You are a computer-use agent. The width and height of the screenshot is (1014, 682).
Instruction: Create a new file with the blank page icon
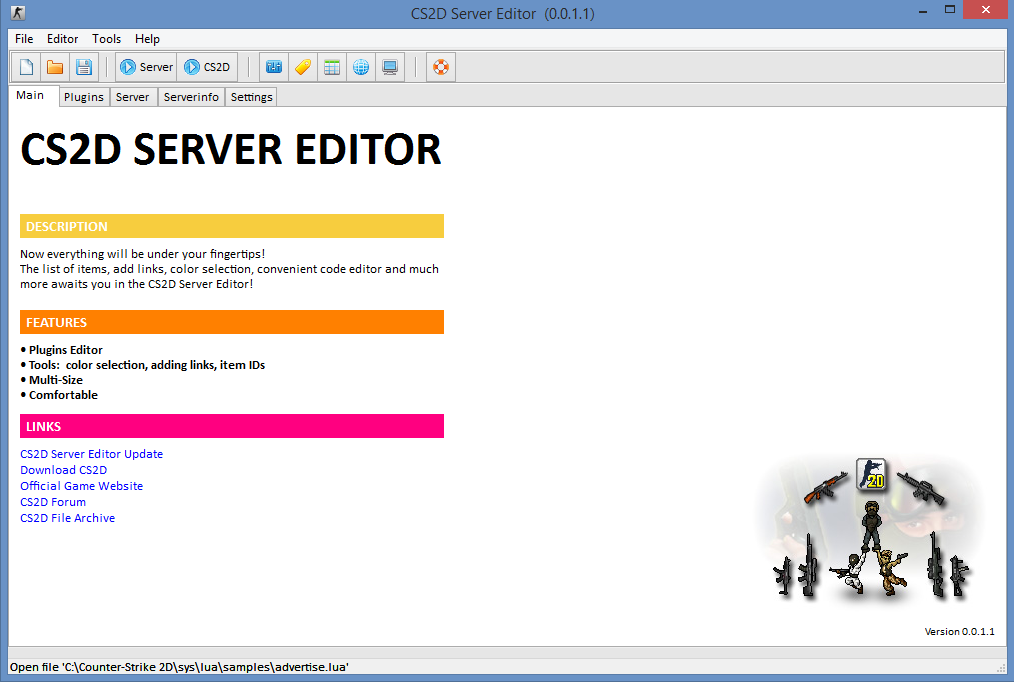point(27,67)
